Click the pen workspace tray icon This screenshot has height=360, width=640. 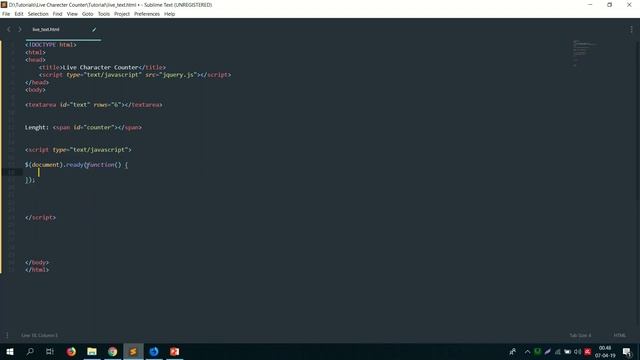547,351
